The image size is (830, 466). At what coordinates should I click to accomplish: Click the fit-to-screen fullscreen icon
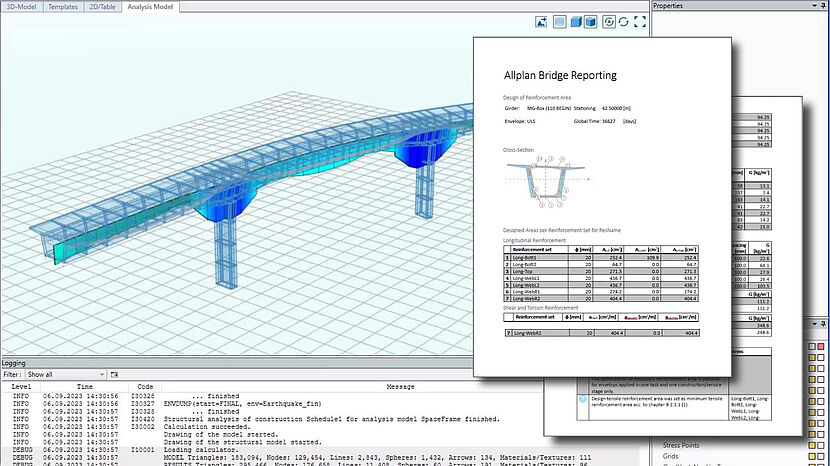(x=640, y=22)
